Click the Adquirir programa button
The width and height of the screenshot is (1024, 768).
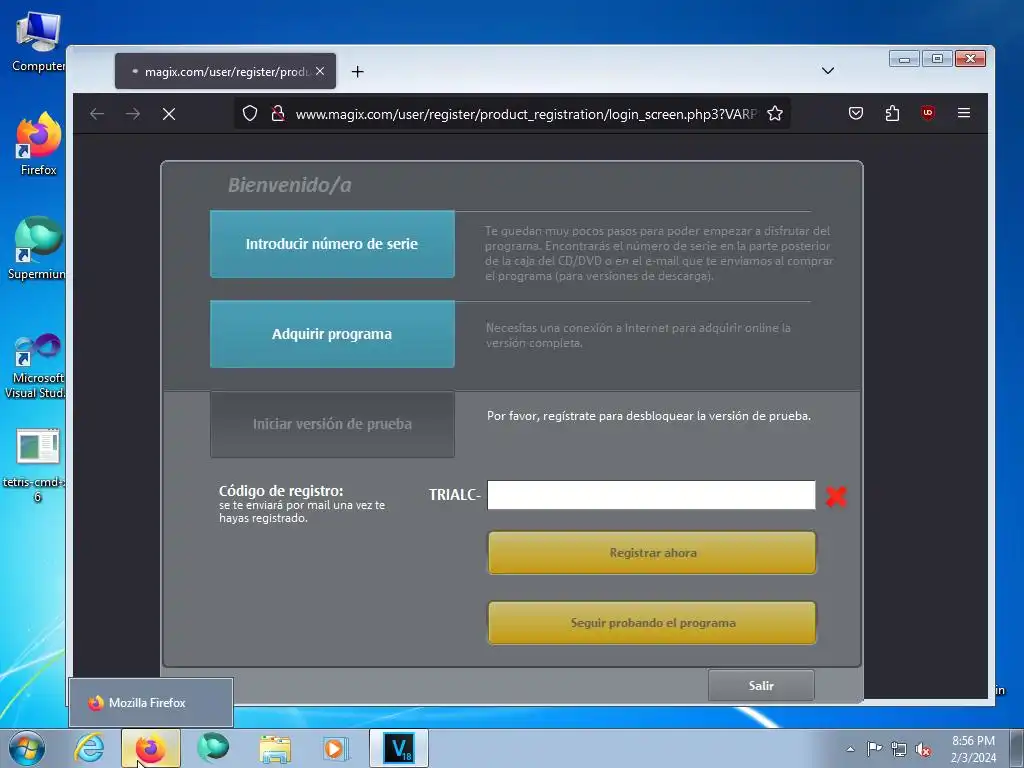(x=332, y=334)
